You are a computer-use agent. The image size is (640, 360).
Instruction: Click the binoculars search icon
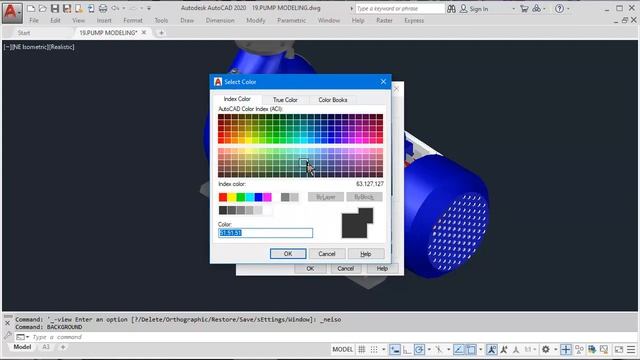(x=451, y=9)
